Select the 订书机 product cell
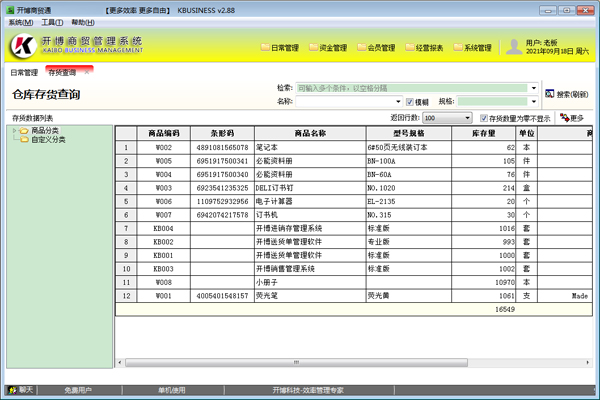Screen dimensions: 600x400 coord(310,215)
